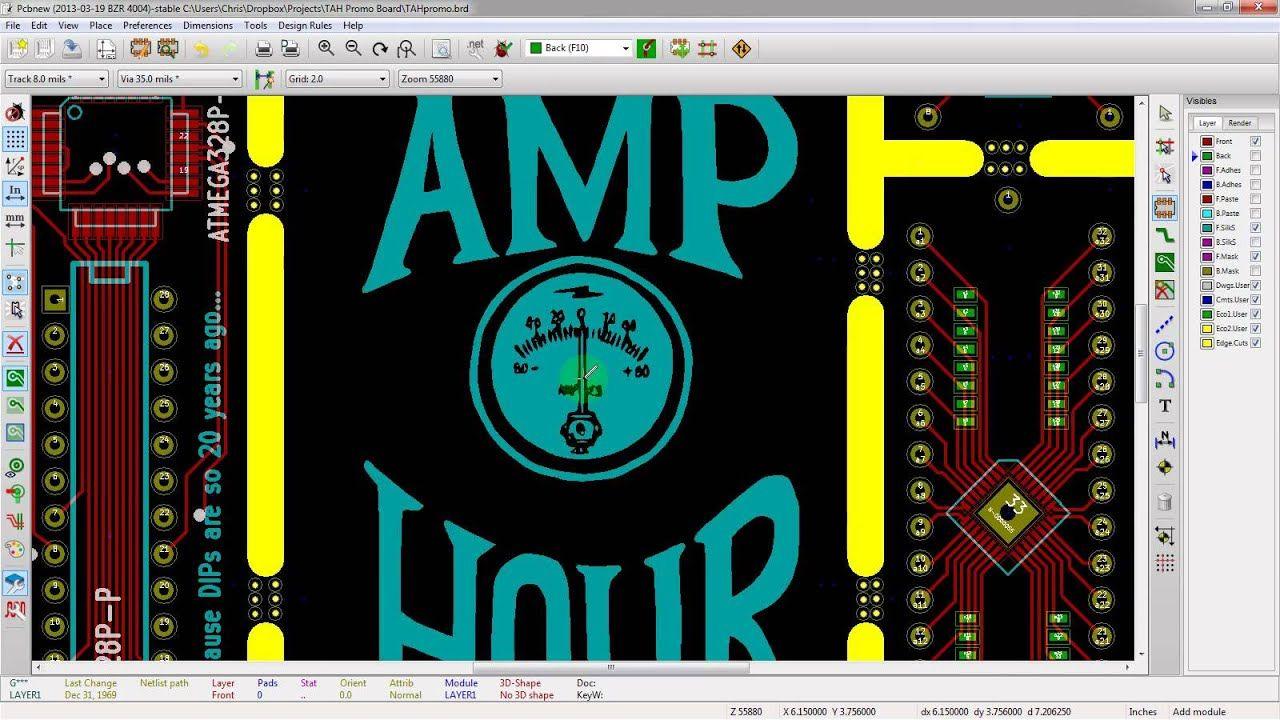Open the Zoom 55880 dropdown
The width and height of the screenshot is (1280, 720).
pyautogui.click(x=449, y=79)
